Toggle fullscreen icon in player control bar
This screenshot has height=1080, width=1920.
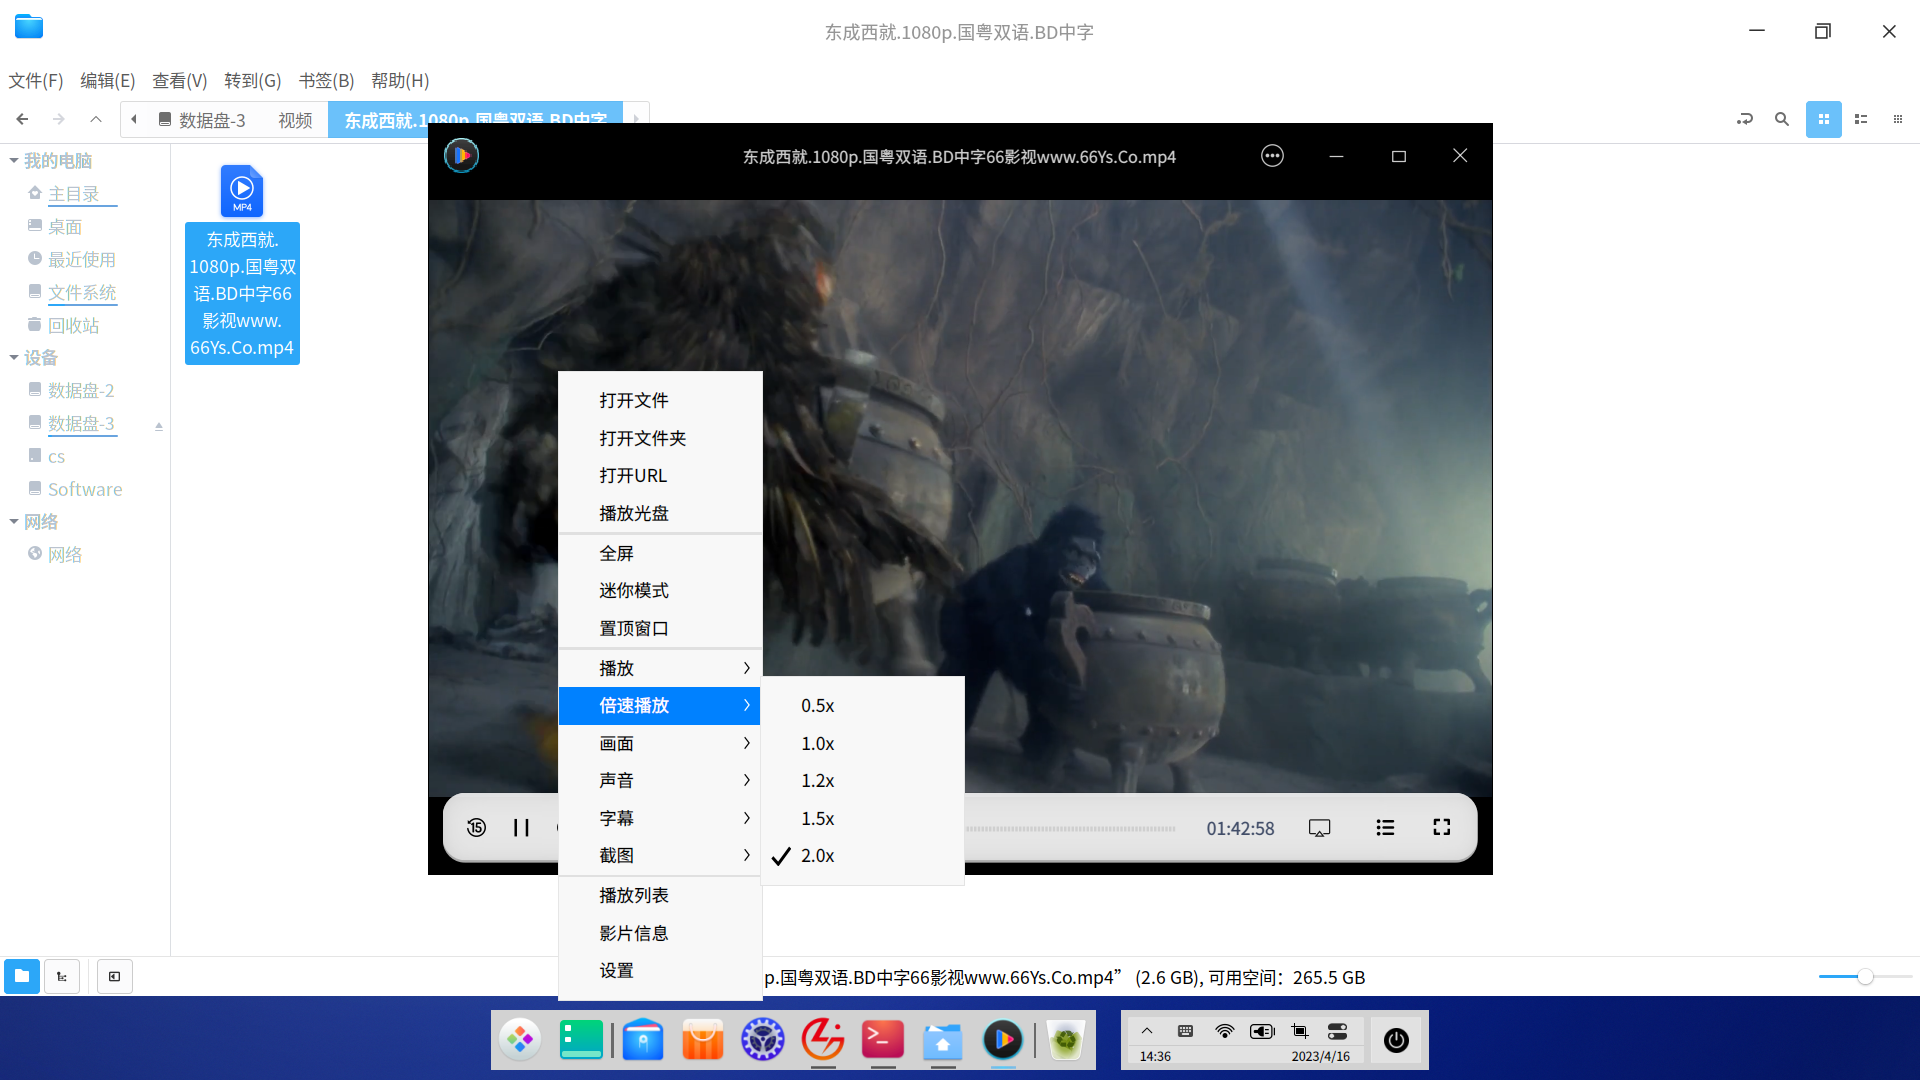click(1441, 828)
